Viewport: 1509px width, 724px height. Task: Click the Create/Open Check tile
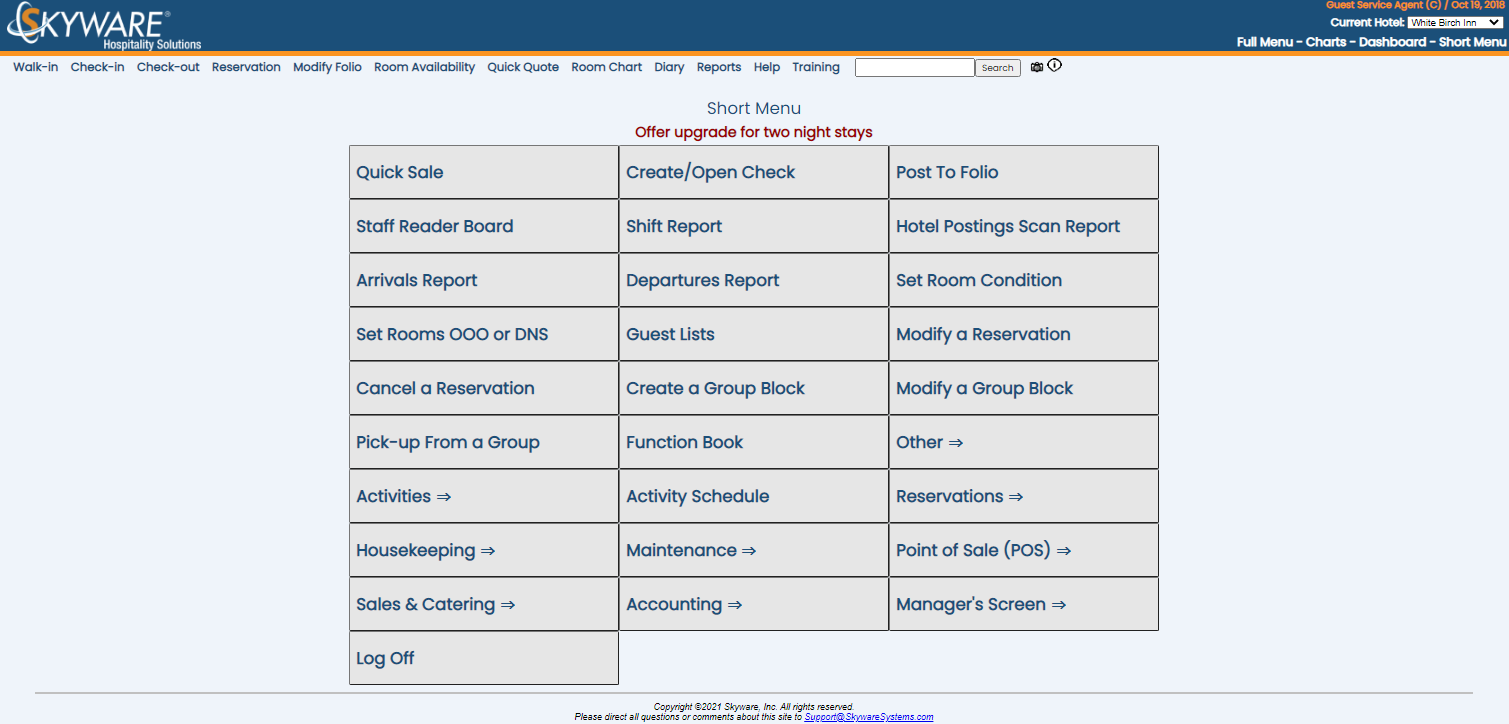coord(754,172)
